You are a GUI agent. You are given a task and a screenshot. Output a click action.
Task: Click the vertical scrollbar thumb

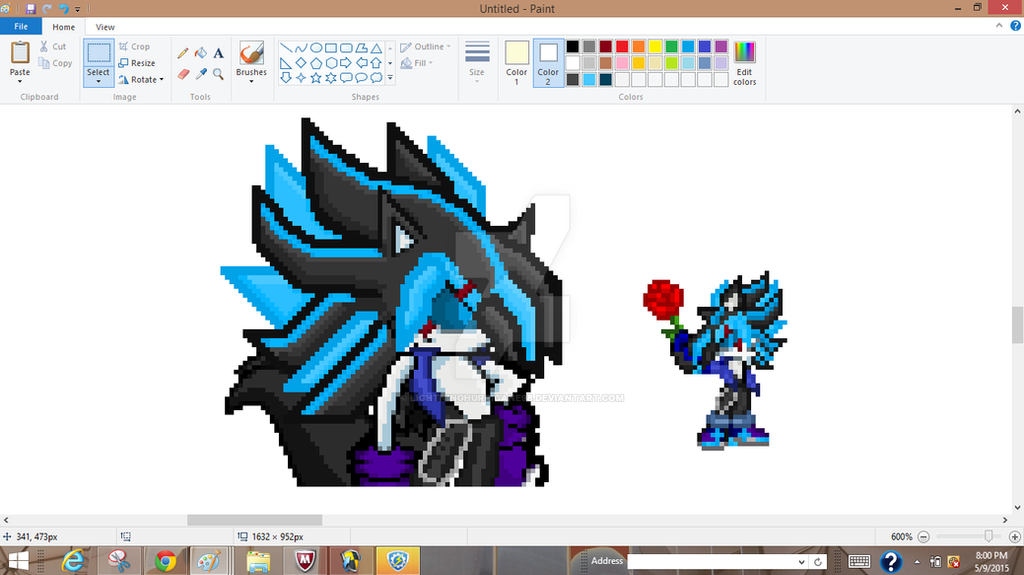1017,324
